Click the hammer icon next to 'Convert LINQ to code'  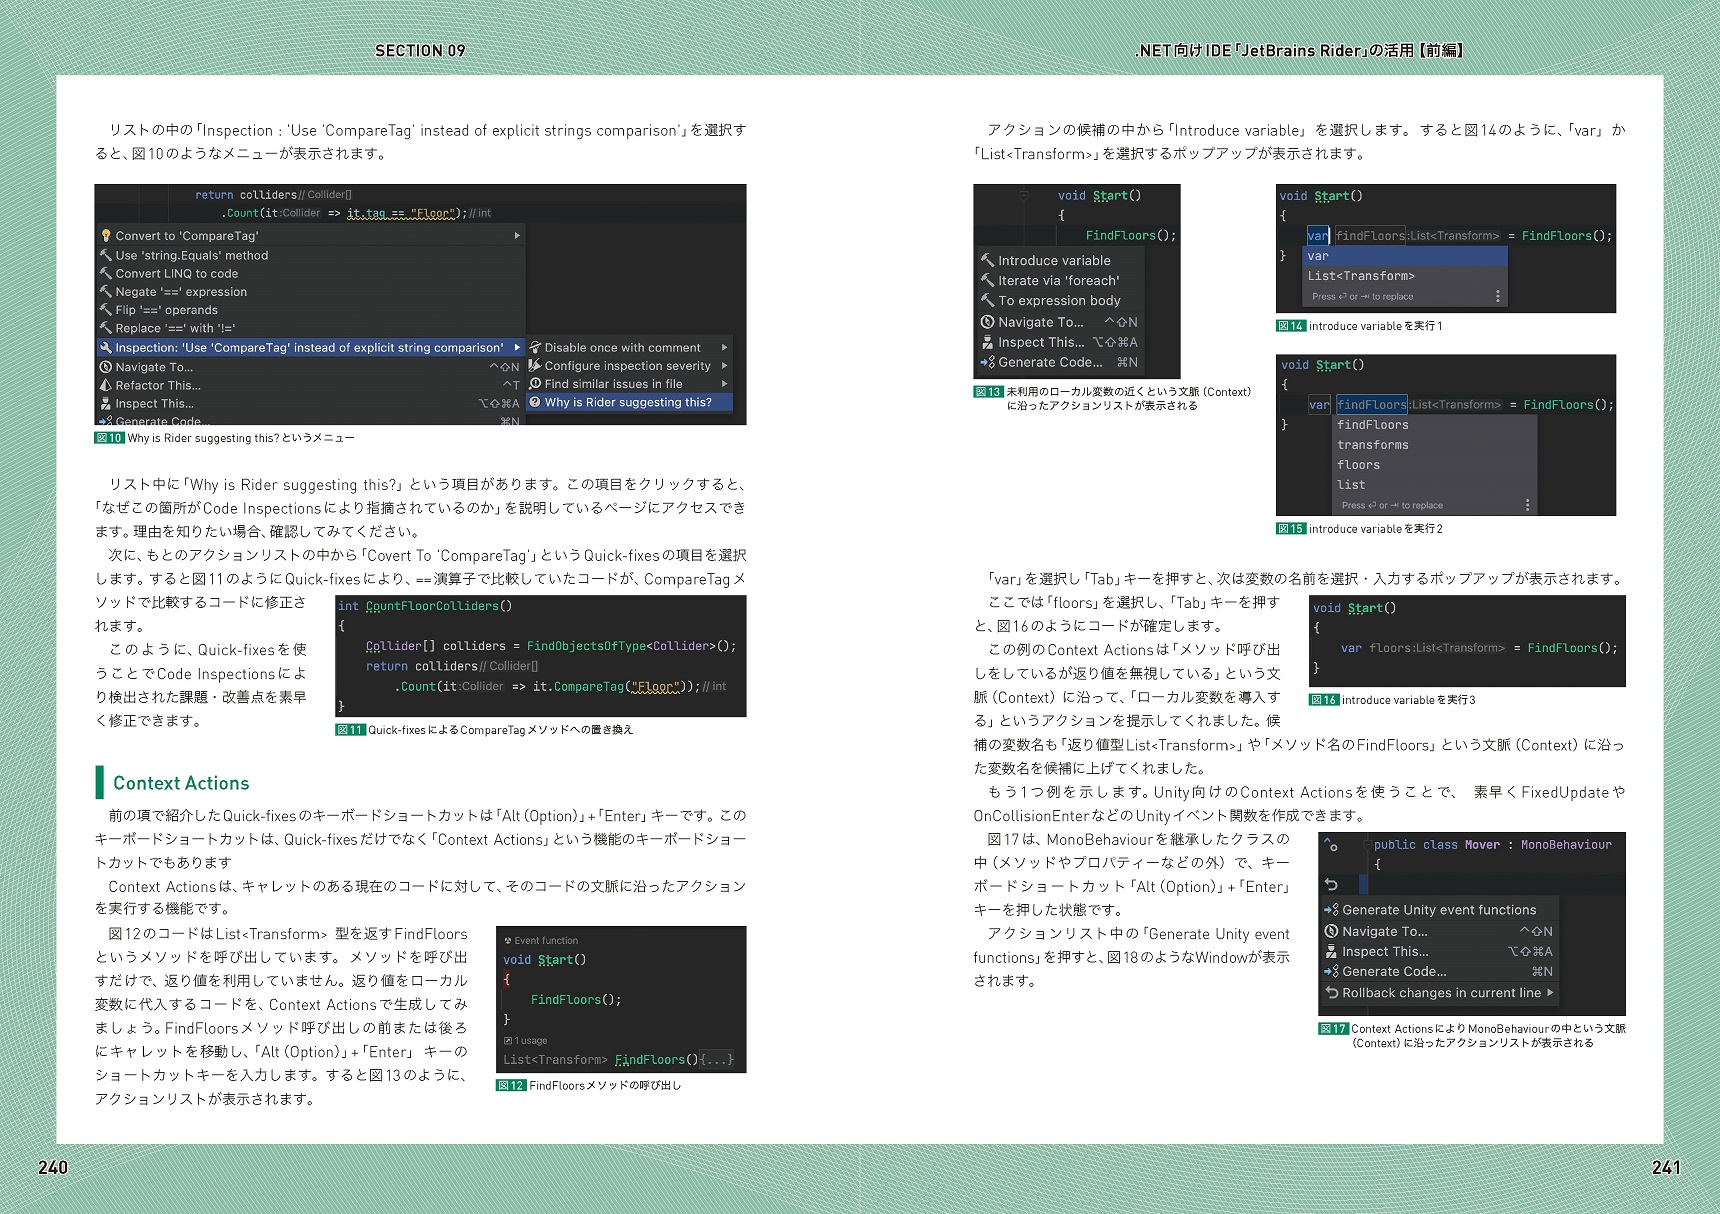click(106, 273)
